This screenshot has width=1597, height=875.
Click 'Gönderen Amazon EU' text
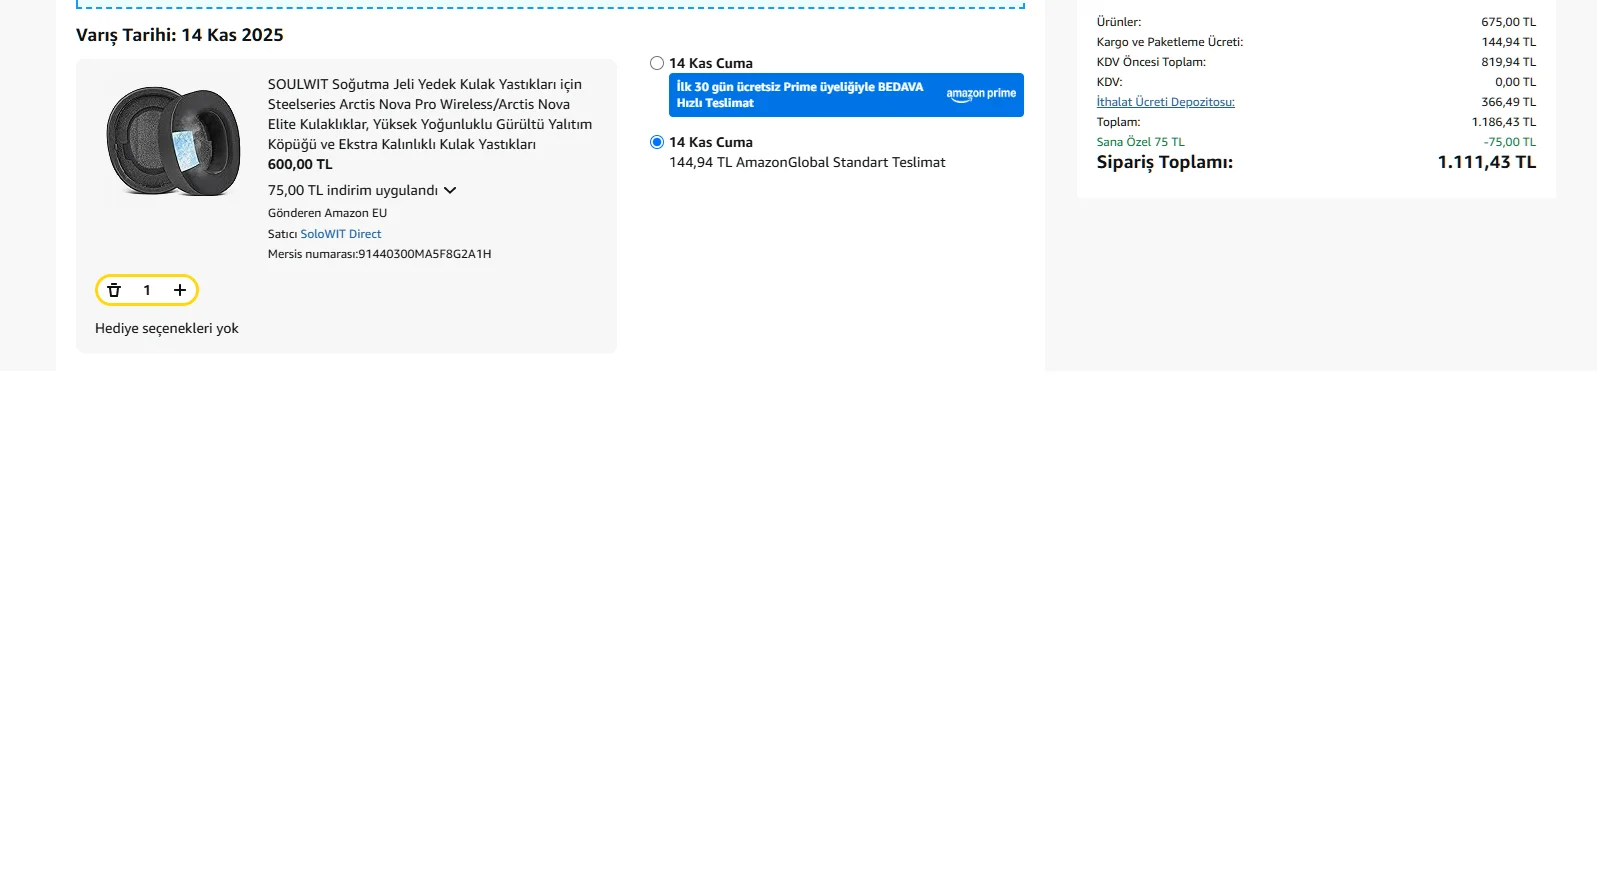(327, 213)
